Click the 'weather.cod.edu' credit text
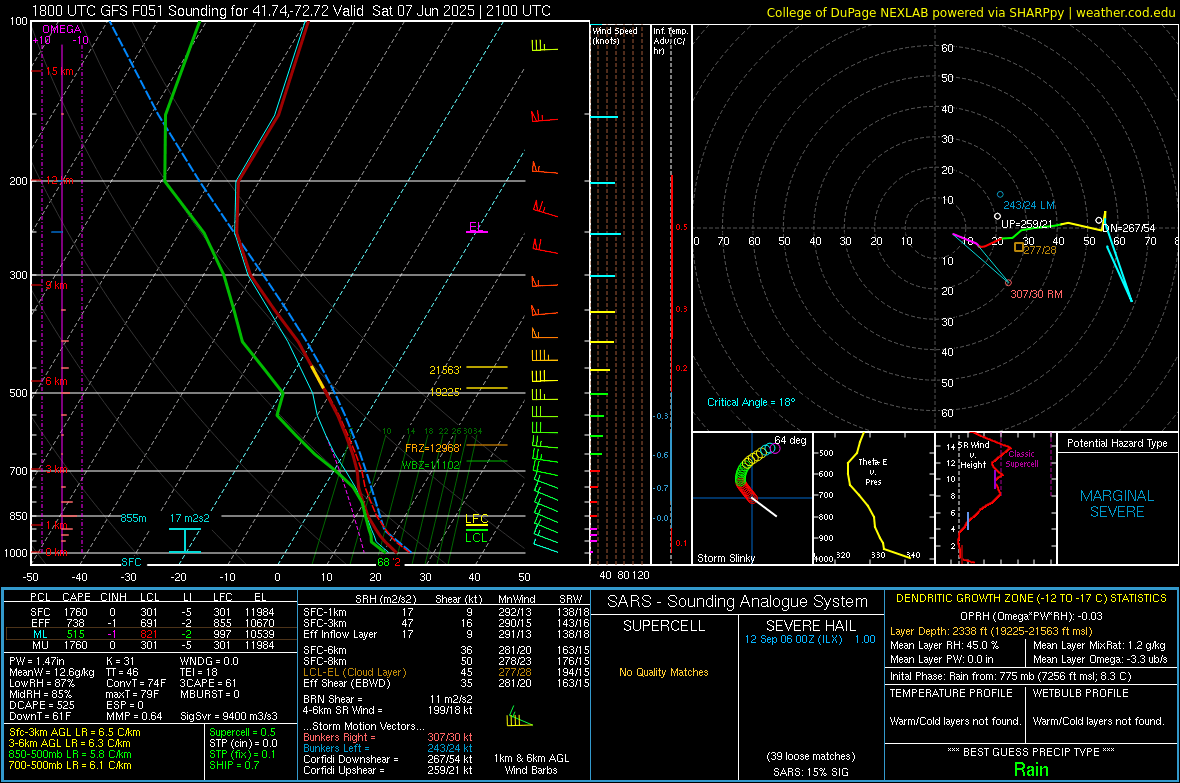This screenshot has height=783, width=1180. tap(1125, 12)
